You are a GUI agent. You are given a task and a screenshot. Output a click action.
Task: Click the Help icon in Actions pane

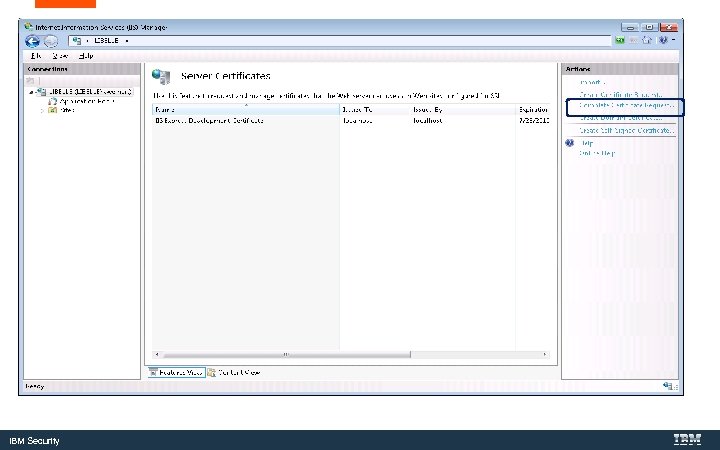[569, 143]
